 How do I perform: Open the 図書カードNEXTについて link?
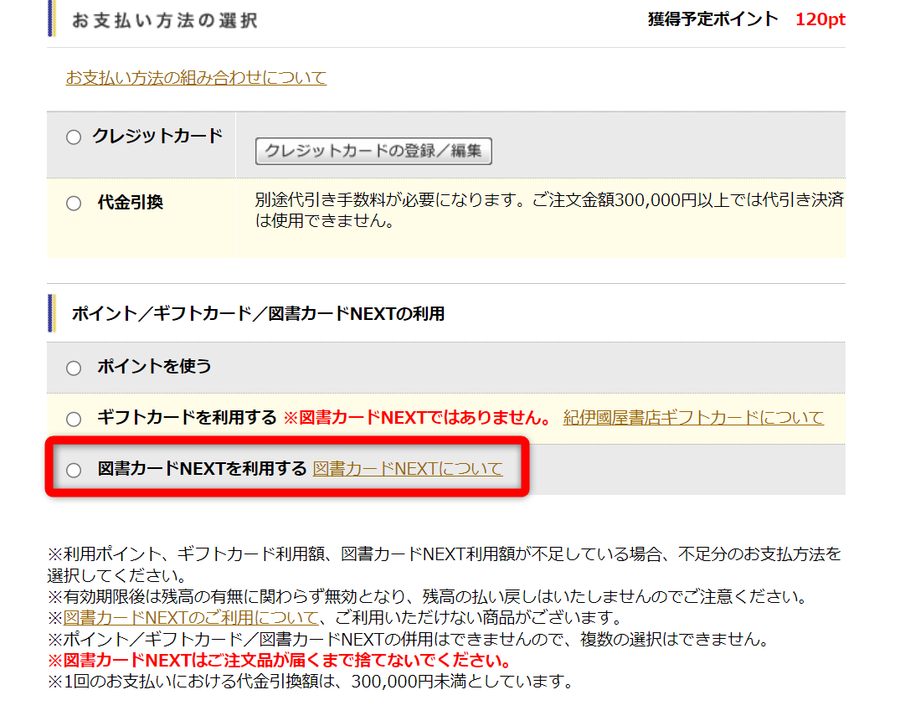click(408, 469)
